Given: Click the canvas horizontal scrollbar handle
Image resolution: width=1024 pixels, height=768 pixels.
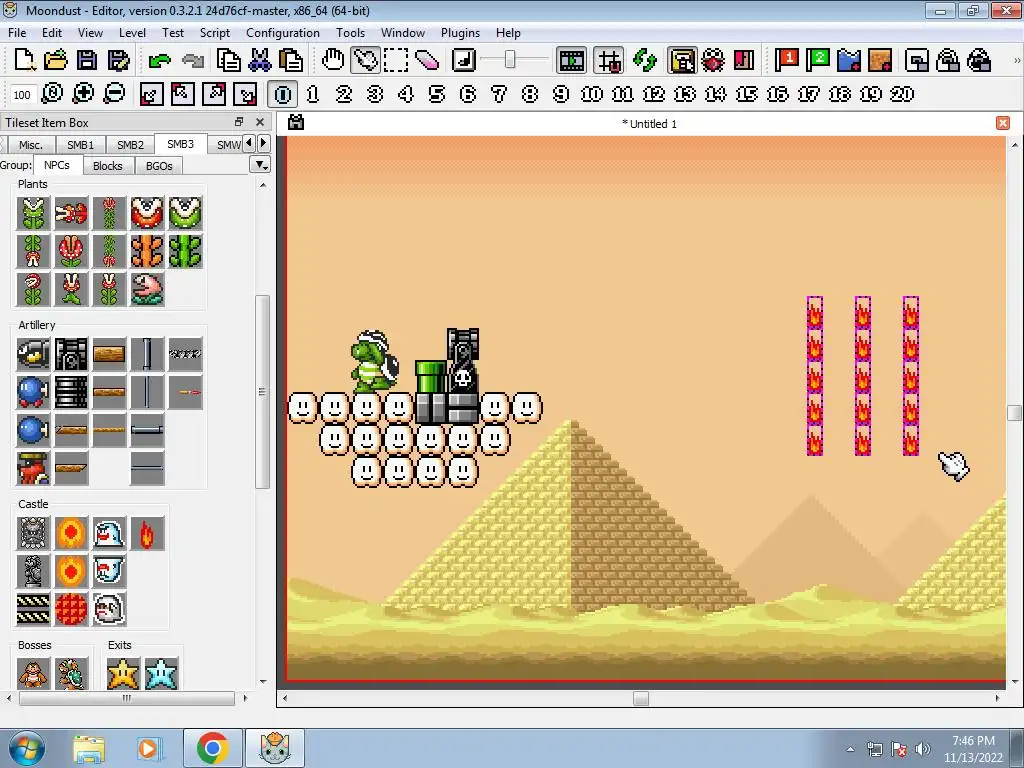Looking at the screenshot, I should click(641, 698).
